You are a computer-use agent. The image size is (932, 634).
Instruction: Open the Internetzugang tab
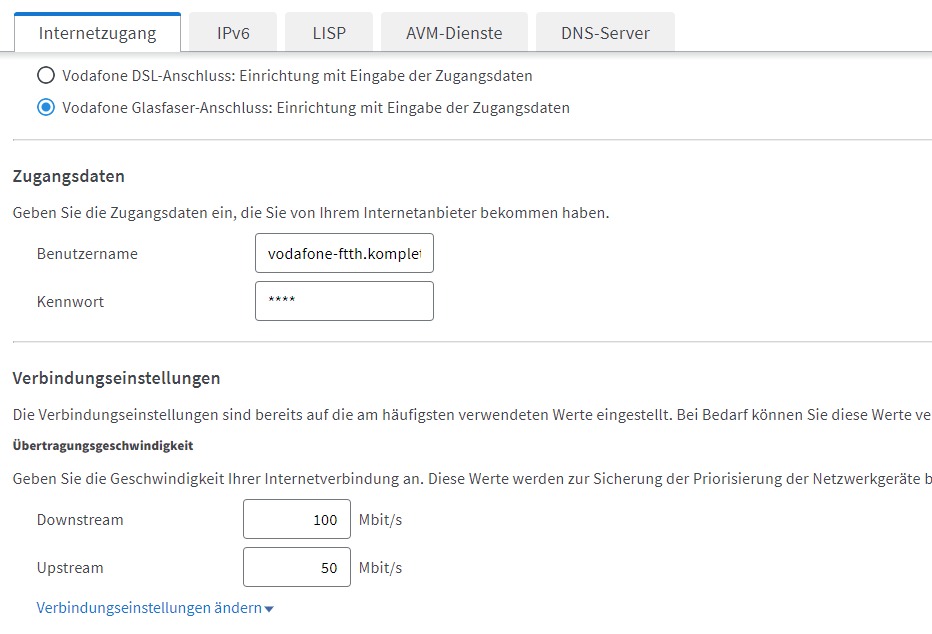[97, 33]
